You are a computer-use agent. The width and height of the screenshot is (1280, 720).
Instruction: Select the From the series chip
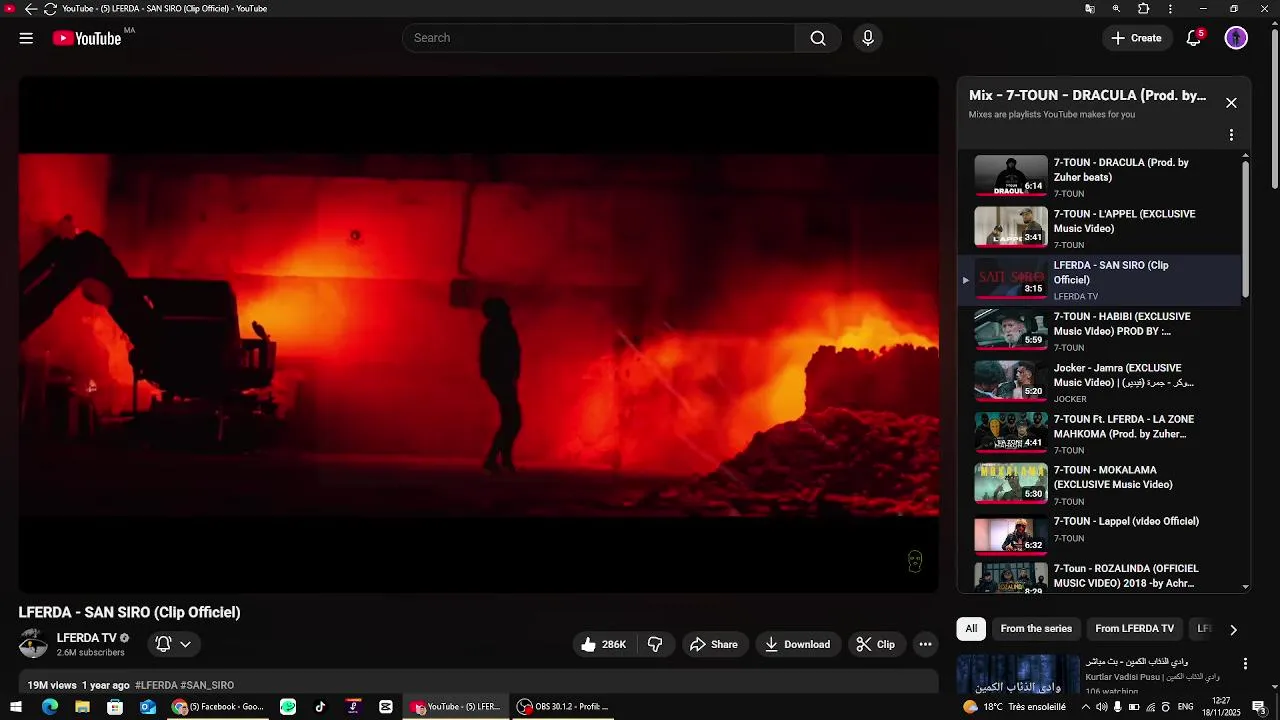[x=1036, y=629]
